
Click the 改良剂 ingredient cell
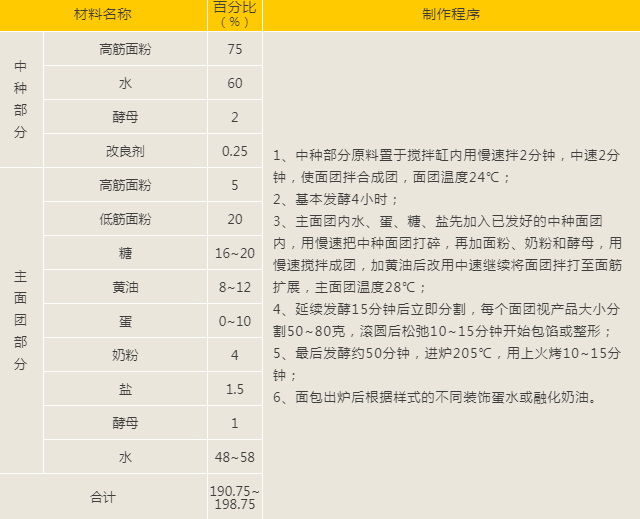pyautogui.click(x=125, y=151)
